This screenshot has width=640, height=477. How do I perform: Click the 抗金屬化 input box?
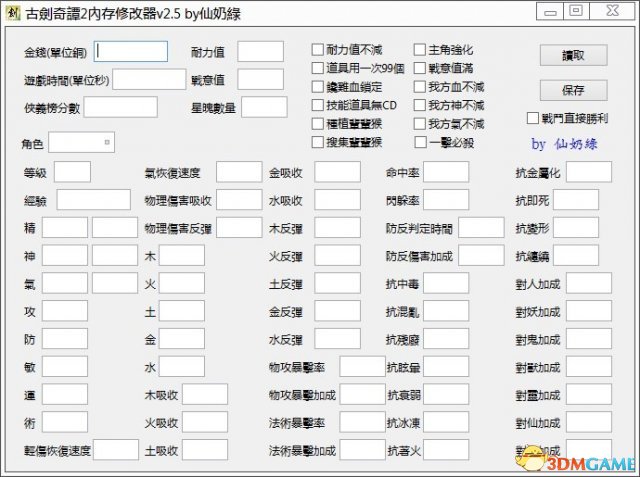589,172
